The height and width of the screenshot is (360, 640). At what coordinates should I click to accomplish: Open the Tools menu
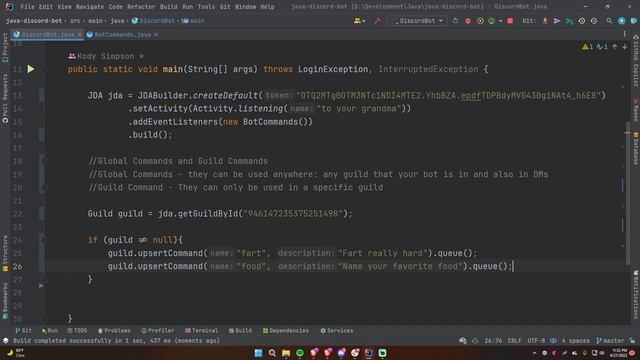click(206, 7)
